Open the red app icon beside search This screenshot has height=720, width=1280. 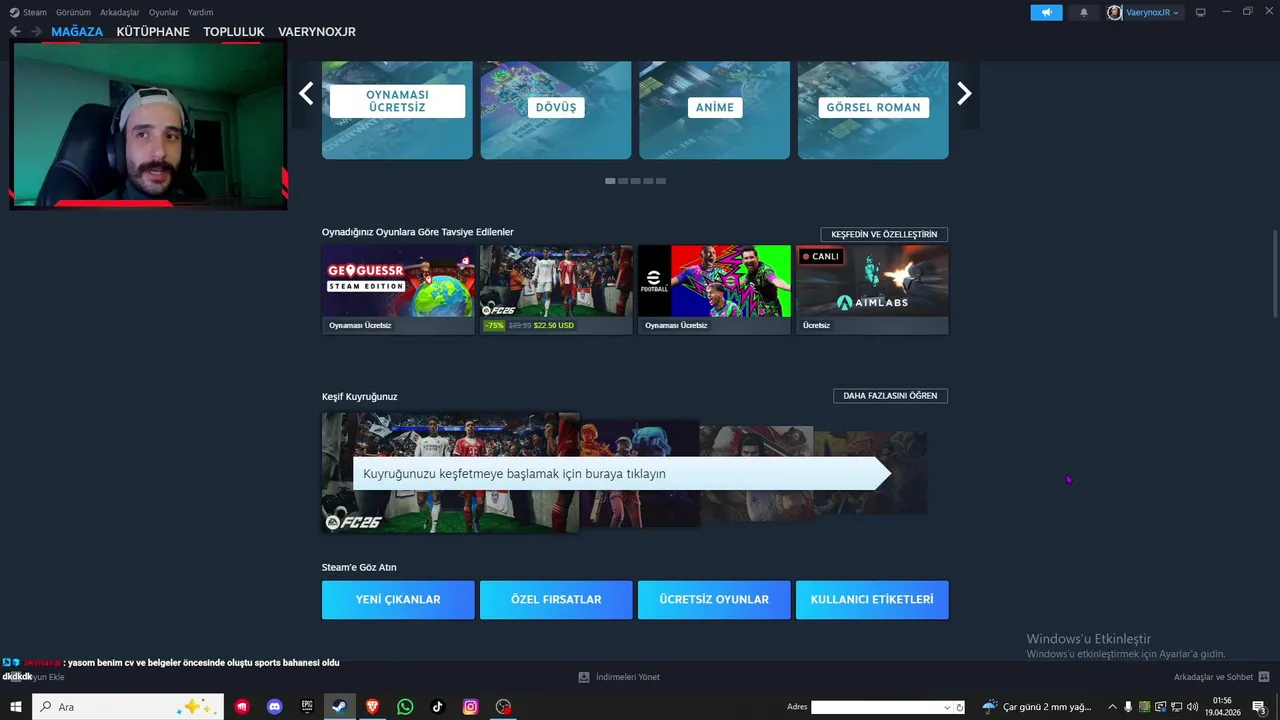[242, 707]
